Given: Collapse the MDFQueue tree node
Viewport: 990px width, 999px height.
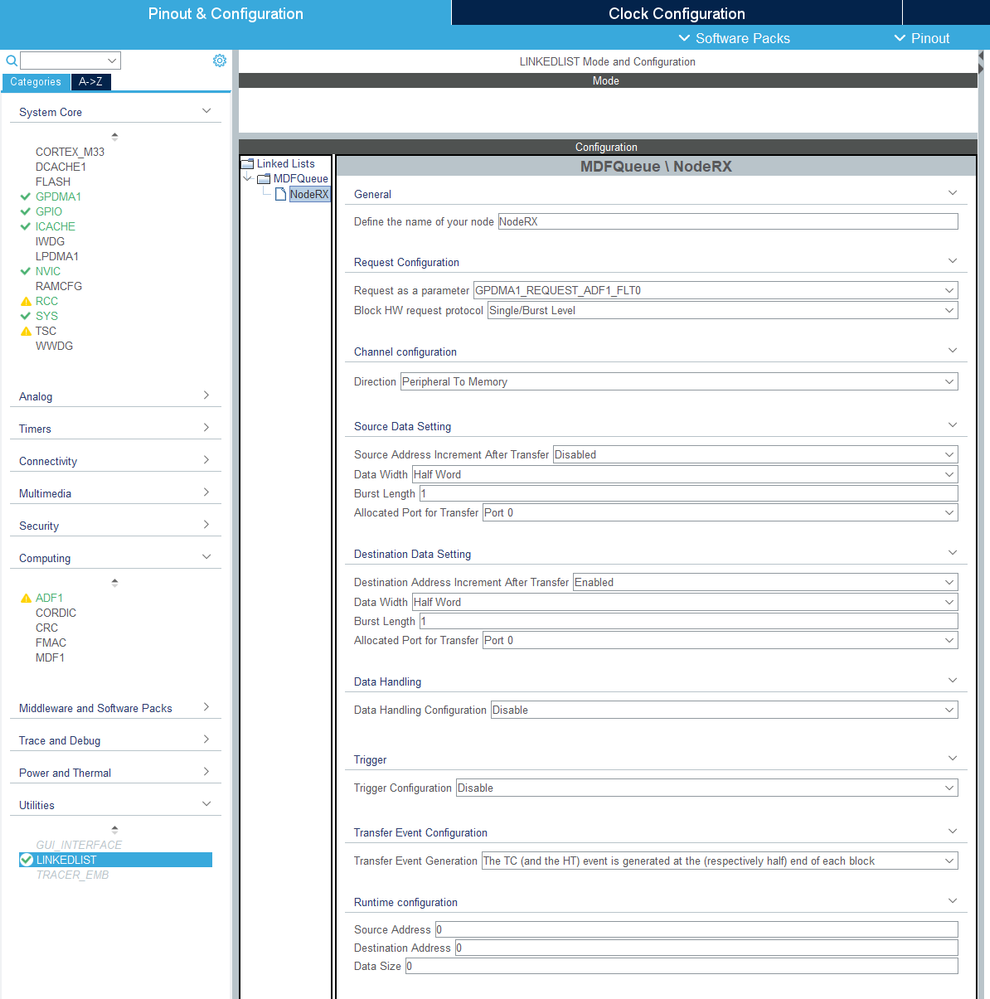Looking at the screenshot, I should [x=247, y=178].
